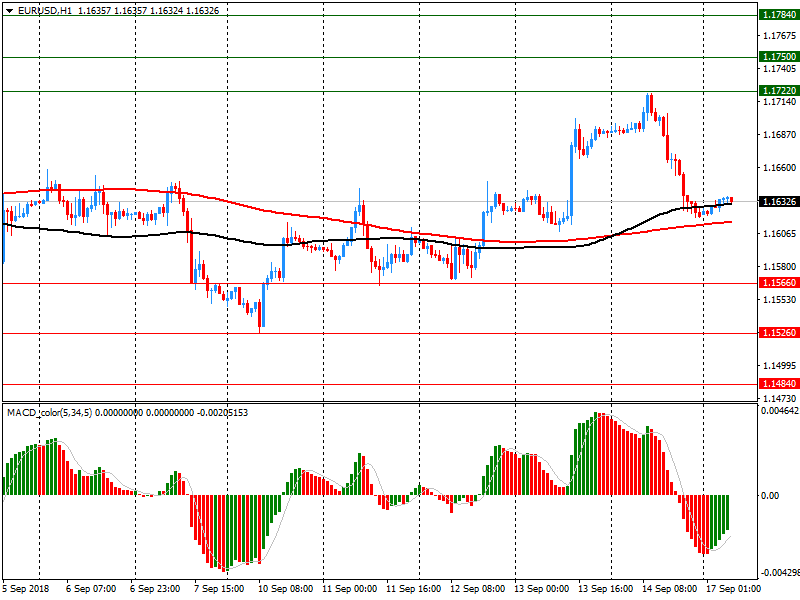Click the 1.14995 price scale value
The image size is (800, 600).
pyautogui.click(x=779, y=365)
